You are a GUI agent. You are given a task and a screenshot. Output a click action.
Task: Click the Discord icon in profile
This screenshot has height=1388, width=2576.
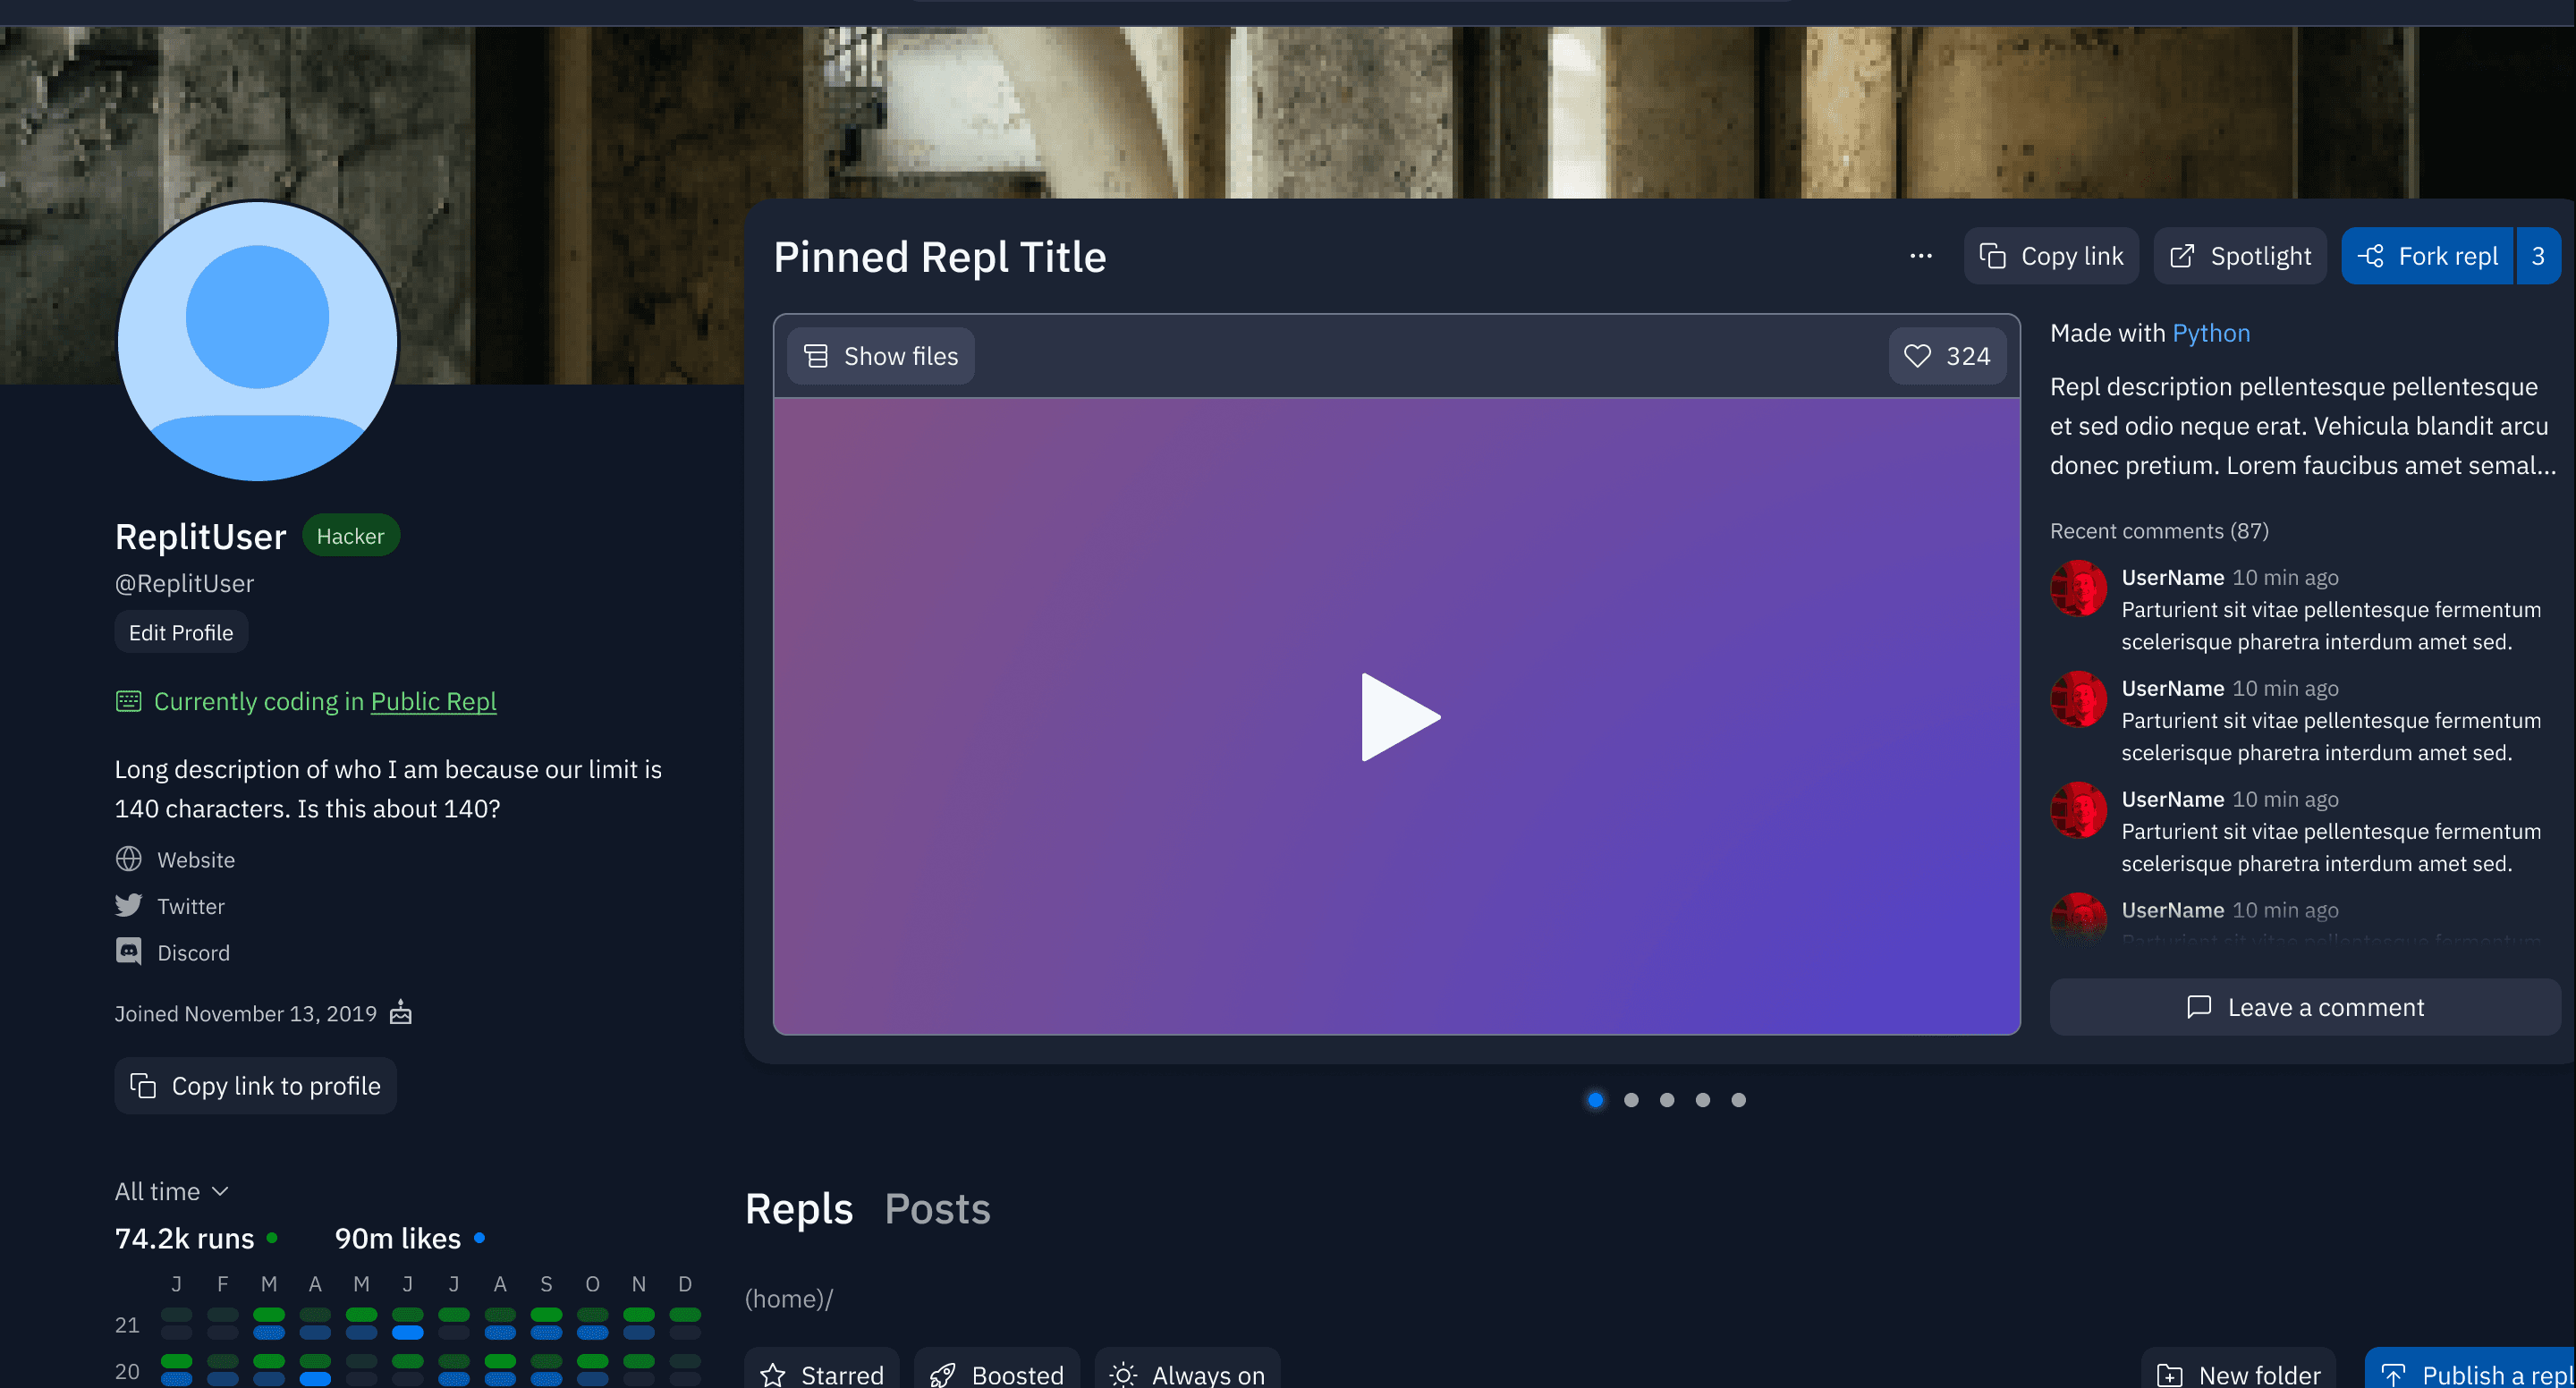pos(129,952)
